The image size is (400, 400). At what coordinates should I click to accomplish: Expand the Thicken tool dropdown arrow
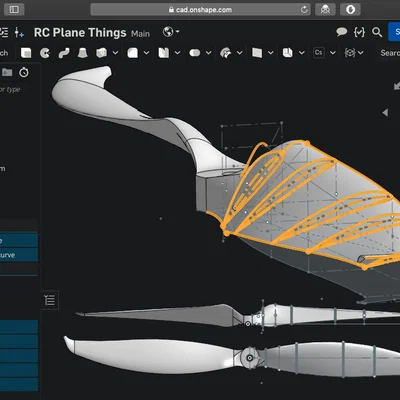tap(115, 53)
